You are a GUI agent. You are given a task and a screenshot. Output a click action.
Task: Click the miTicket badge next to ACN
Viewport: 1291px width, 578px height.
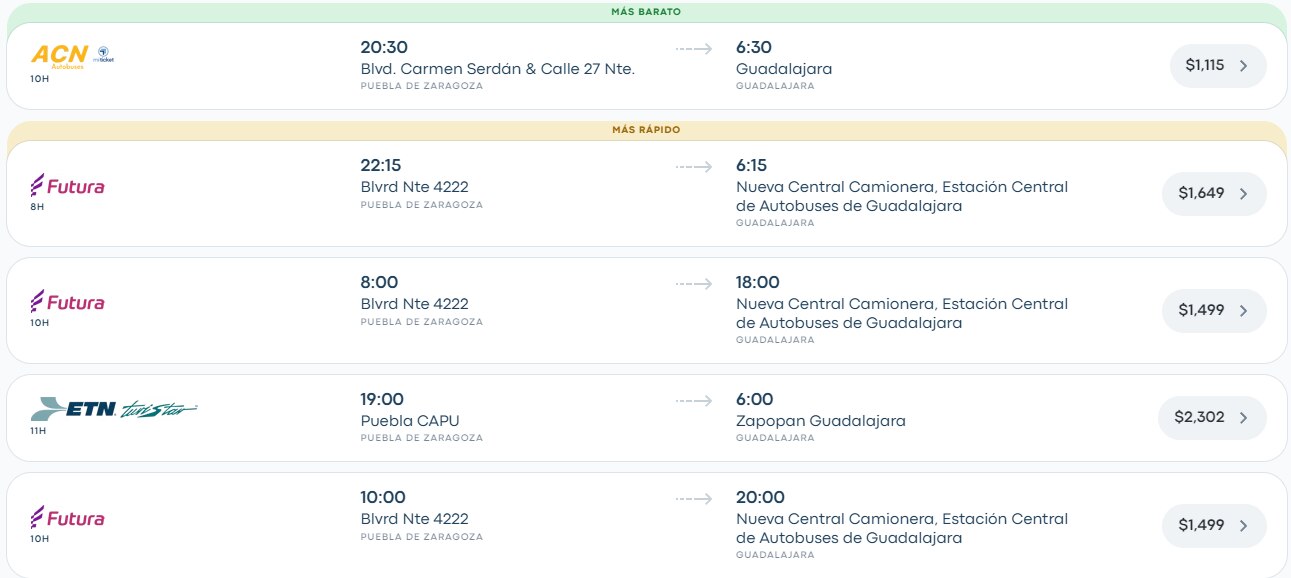(x=104, y=54)
